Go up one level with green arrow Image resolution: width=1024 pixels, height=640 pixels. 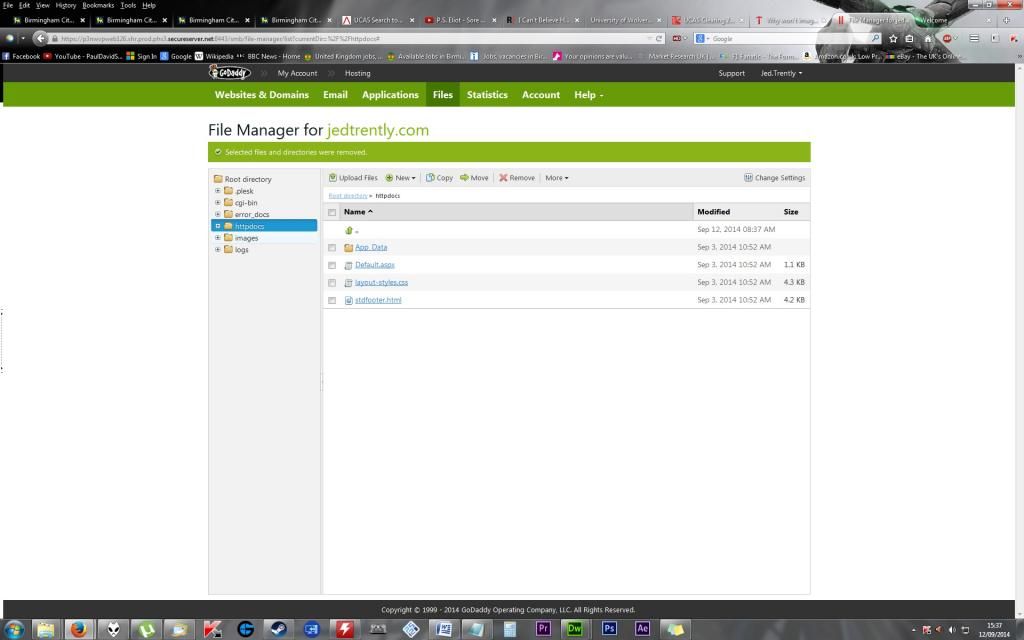(x=349, y=230)
